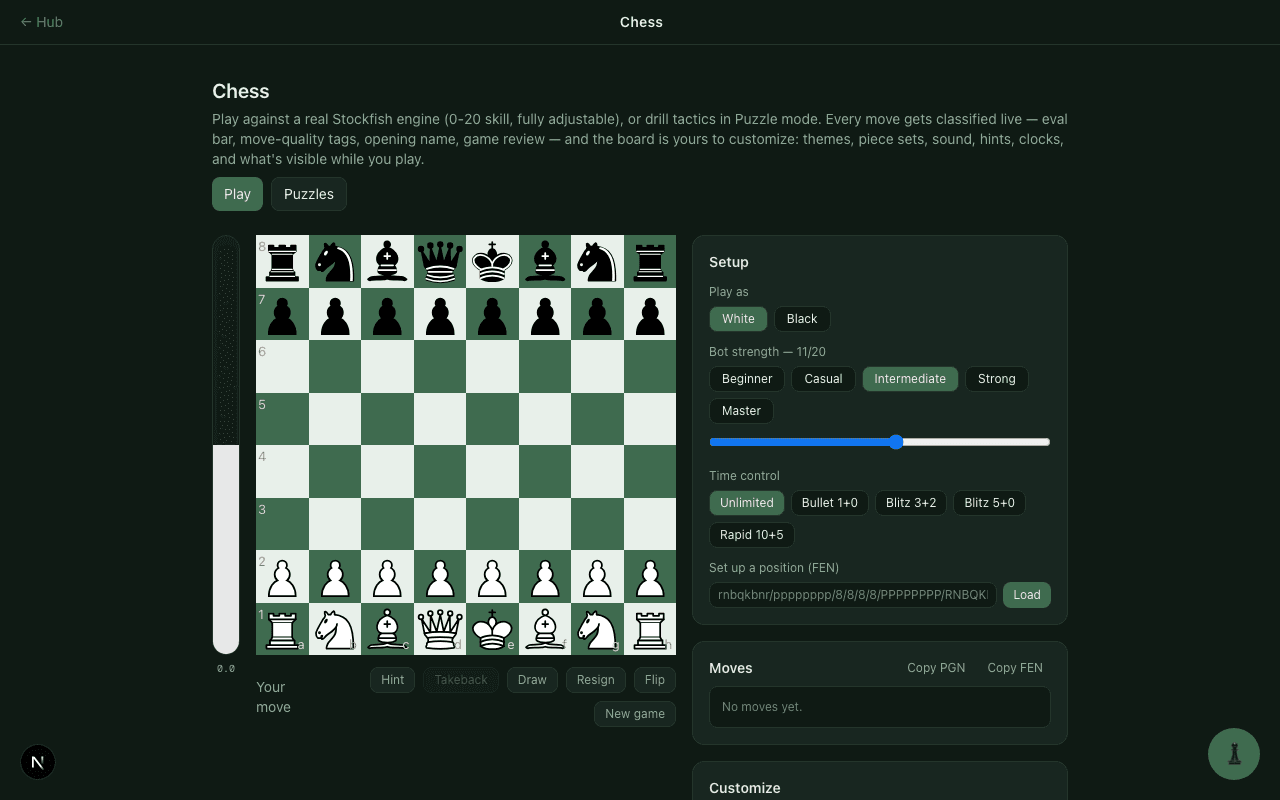1280x800 pixels.
Task: Select the white pawn on e2
Action: [492, 576]
